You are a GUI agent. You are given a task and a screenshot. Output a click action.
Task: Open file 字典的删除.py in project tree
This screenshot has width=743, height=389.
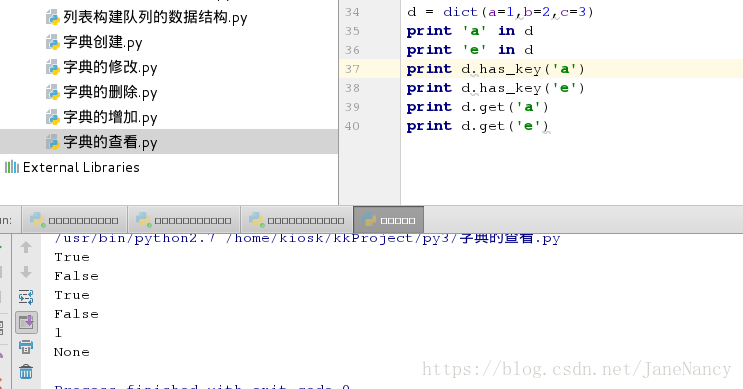(110, 92)
